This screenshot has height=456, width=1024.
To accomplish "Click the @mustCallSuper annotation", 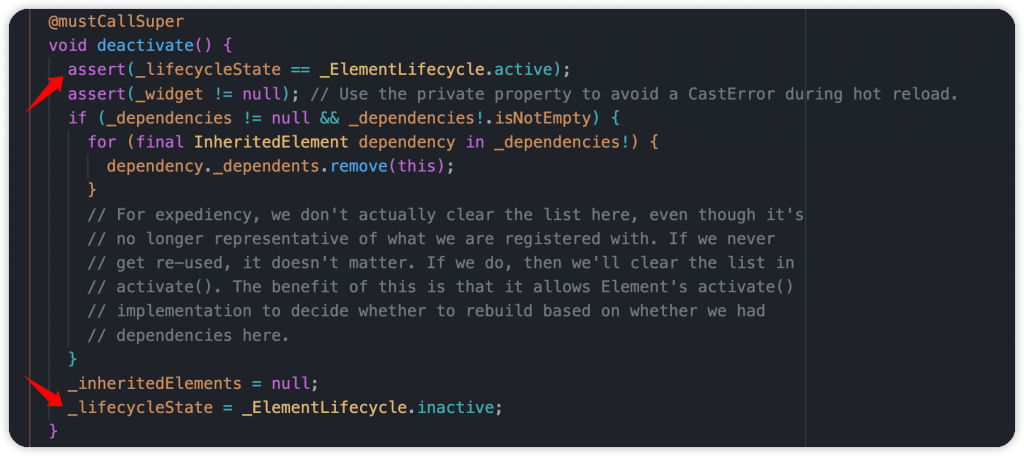I will [116, 22].
